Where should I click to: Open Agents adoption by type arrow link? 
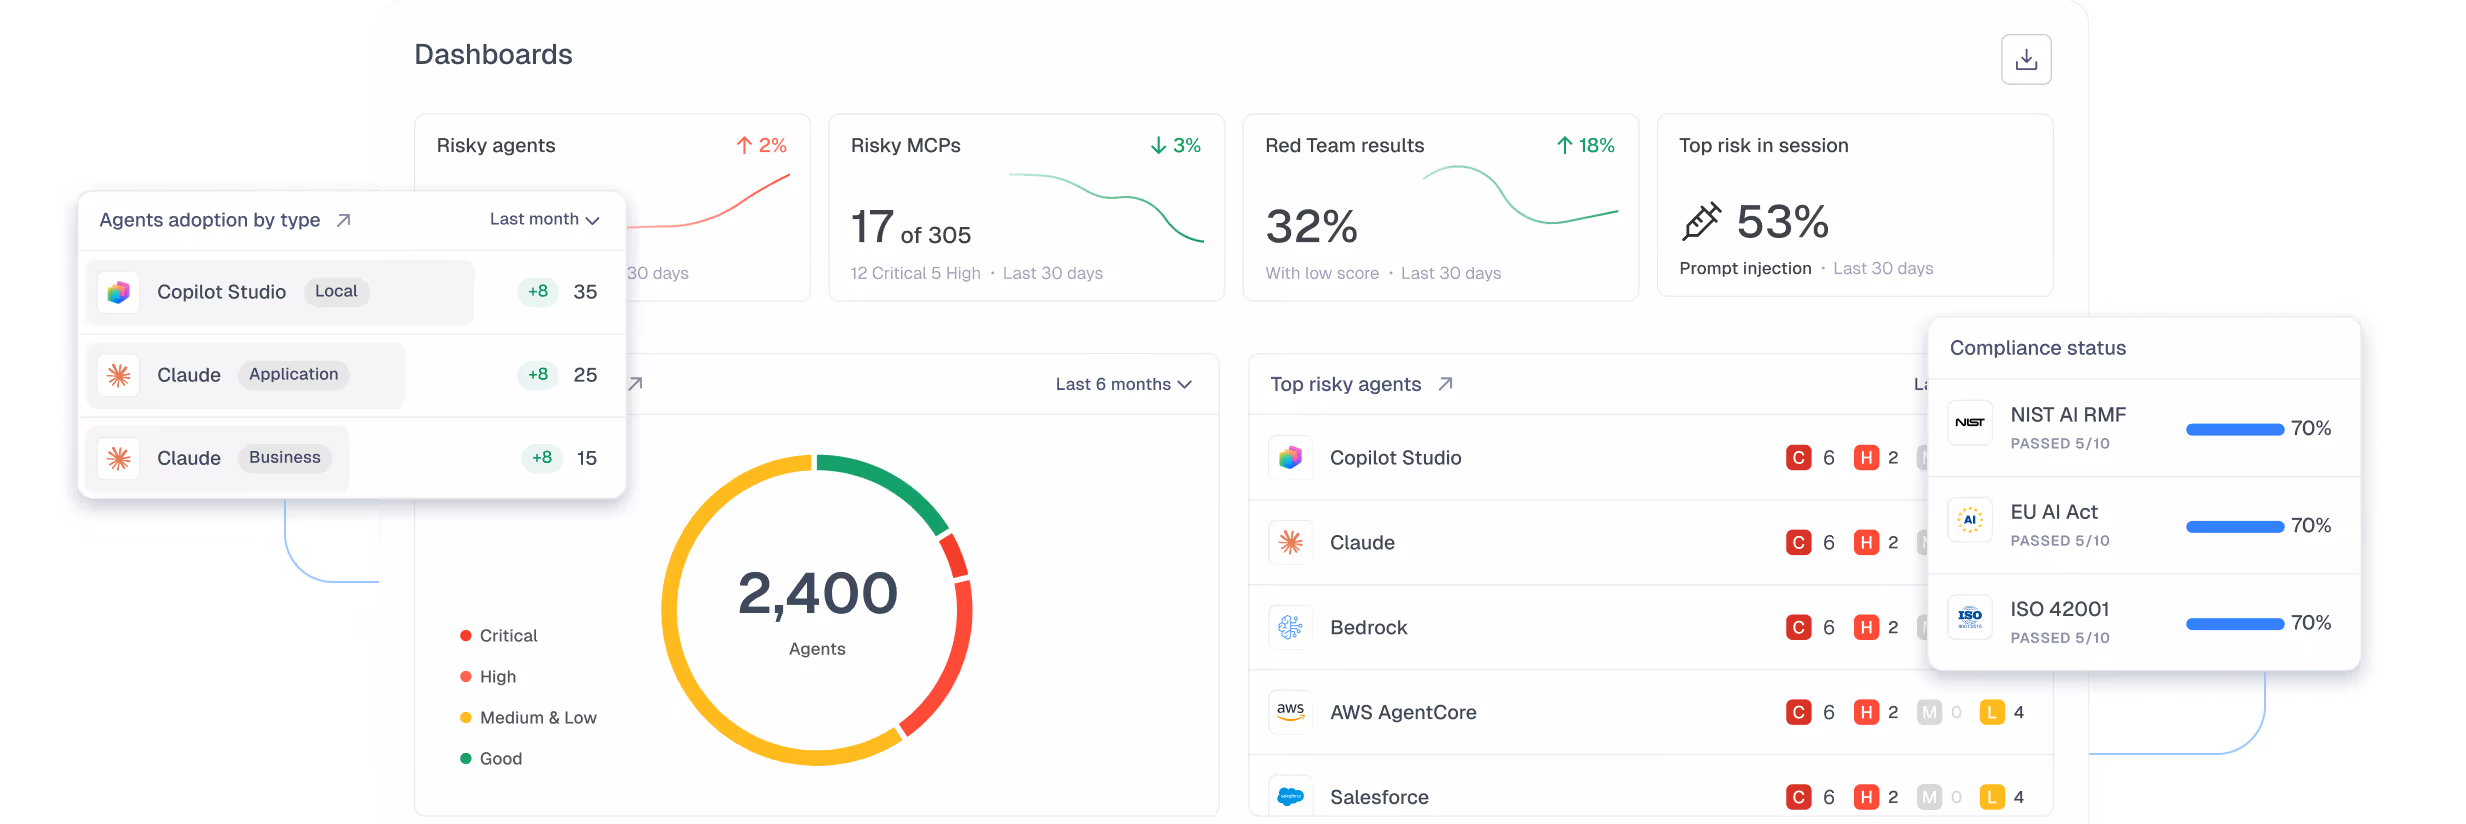click(343, 220)
